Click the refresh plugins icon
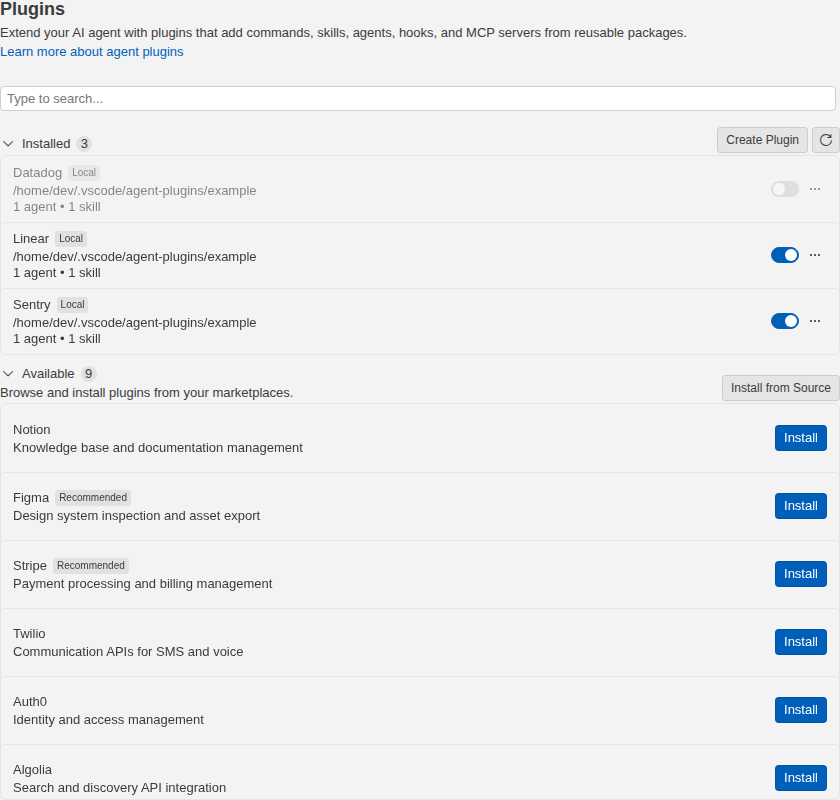This screenshot has width=840, height=800. pos(826,140)
